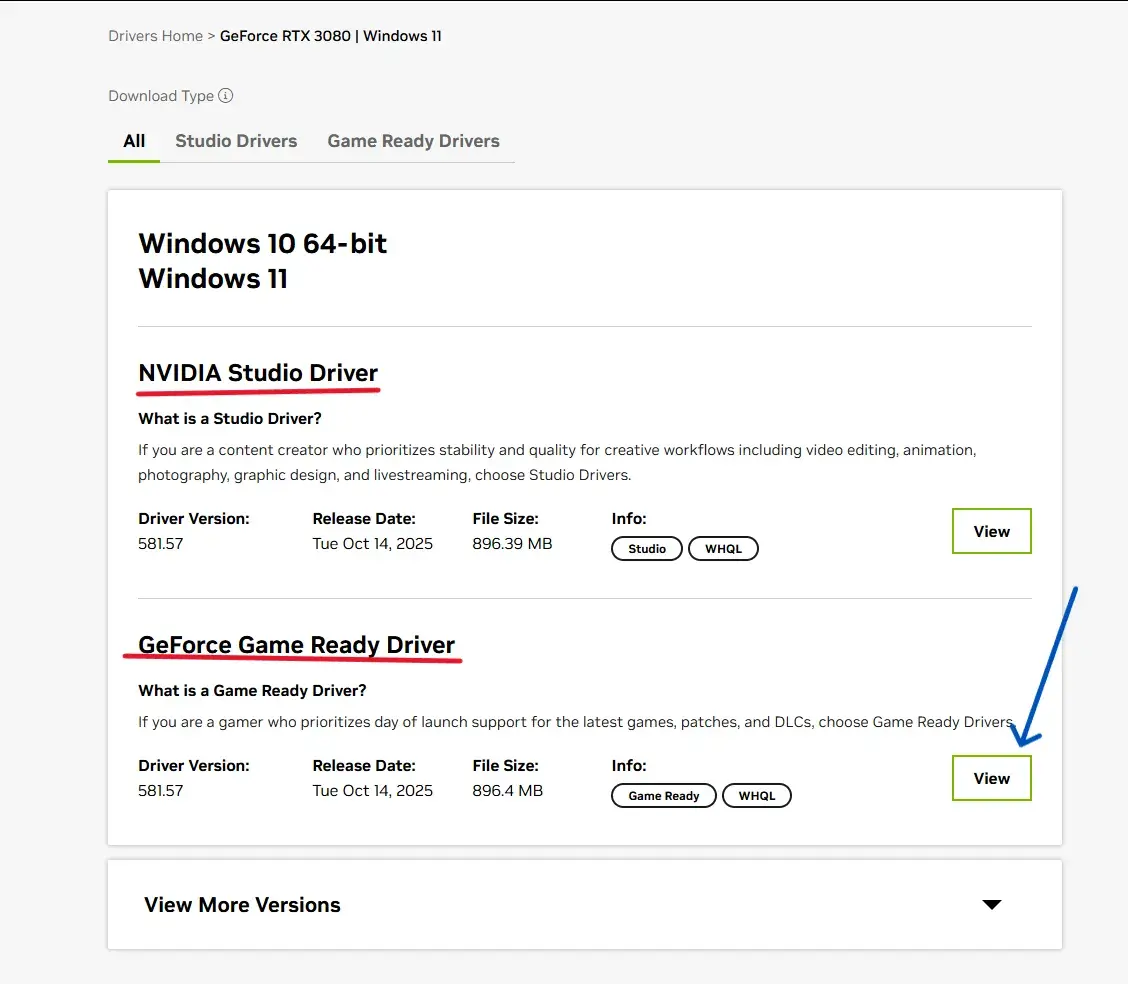Click the GeForce Game Ready Driver heading
The height and width of the screenshot is (984, 1128).
tap(296, 644)
